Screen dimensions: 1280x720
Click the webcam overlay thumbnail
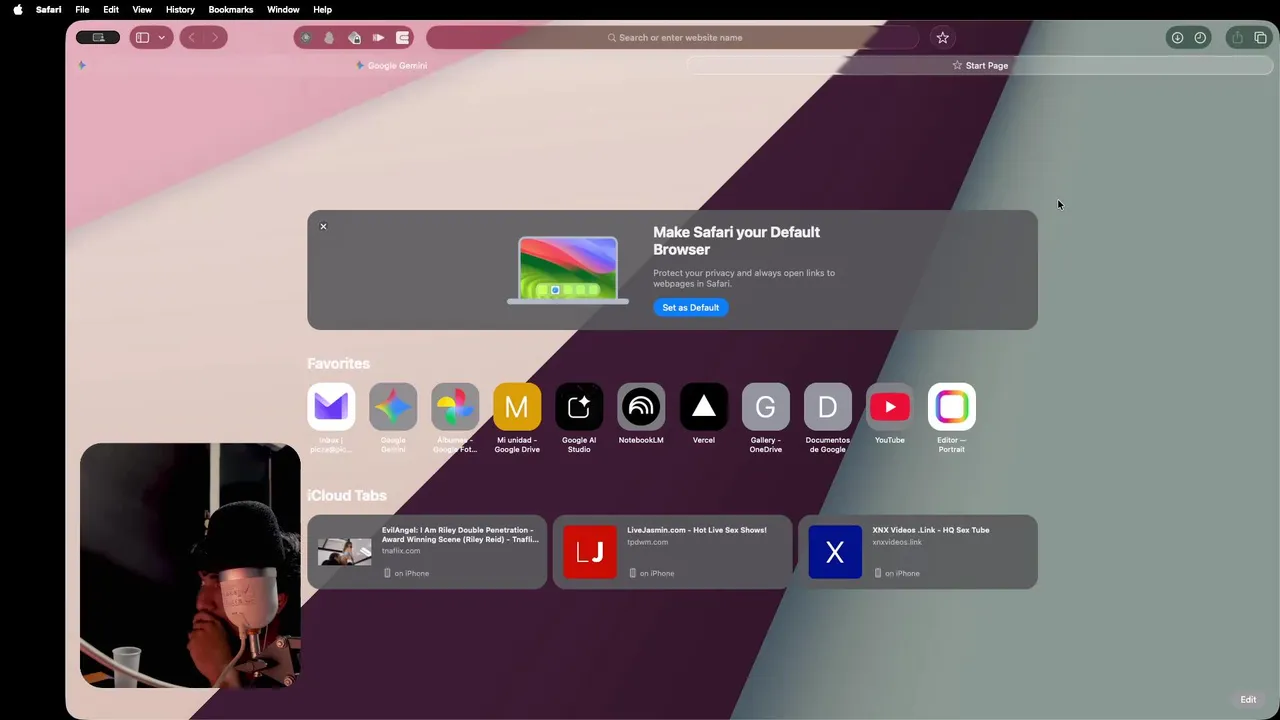[190, 565]
